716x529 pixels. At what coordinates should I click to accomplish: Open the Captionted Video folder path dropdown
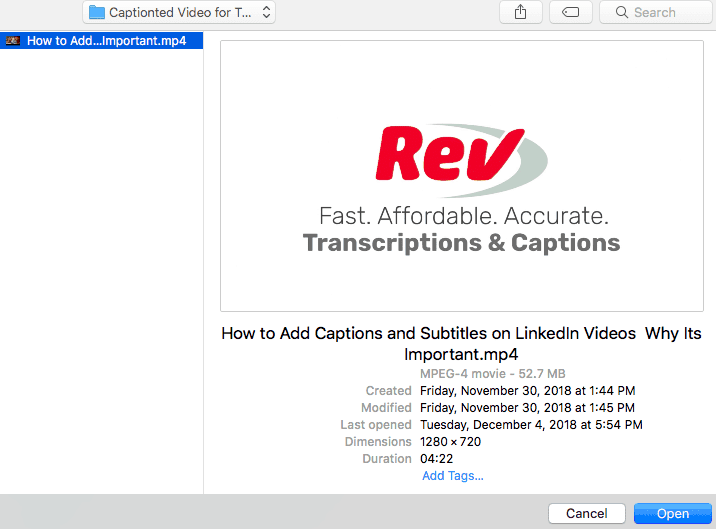(179, 12)
